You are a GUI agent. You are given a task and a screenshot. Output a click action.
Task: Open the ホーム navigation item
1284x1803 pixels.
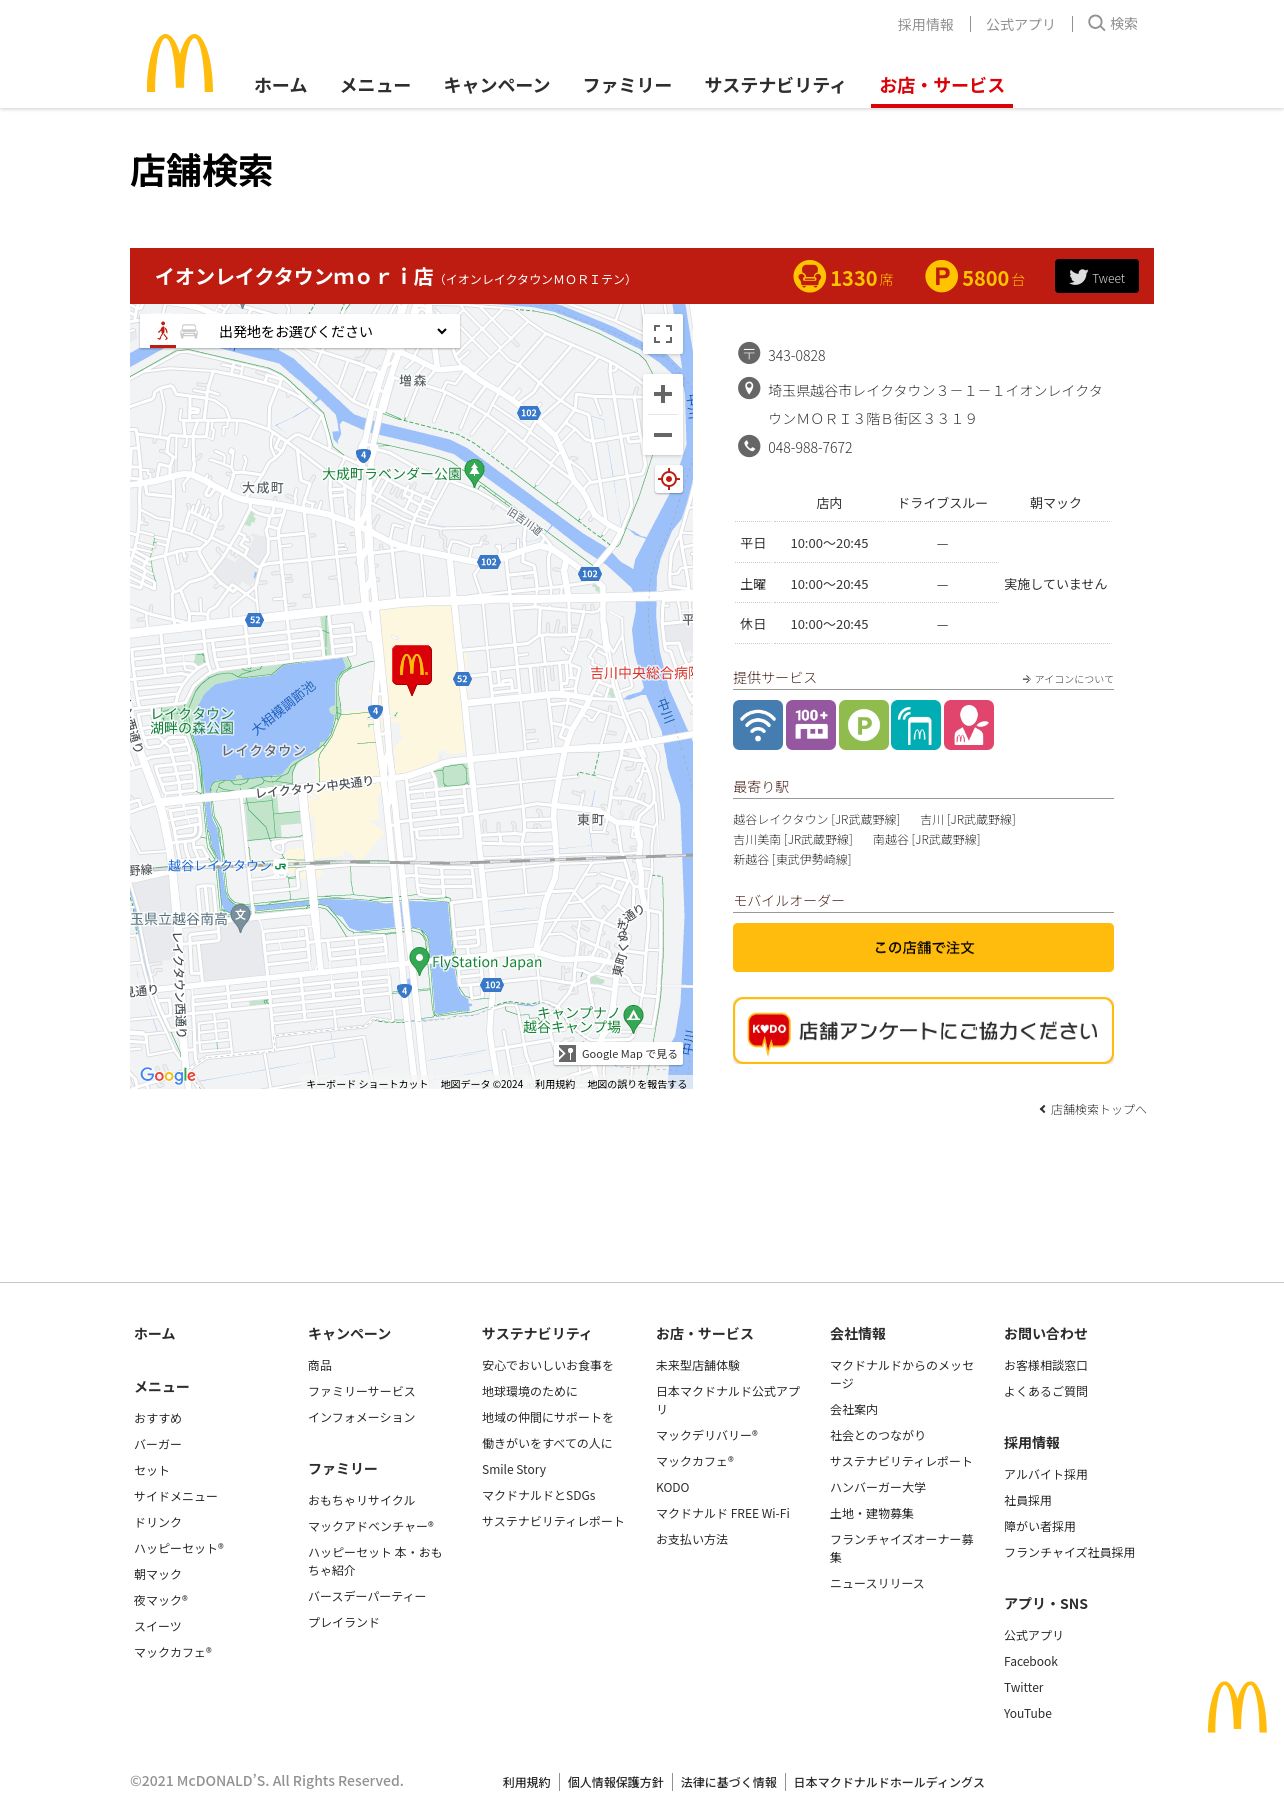280,85
